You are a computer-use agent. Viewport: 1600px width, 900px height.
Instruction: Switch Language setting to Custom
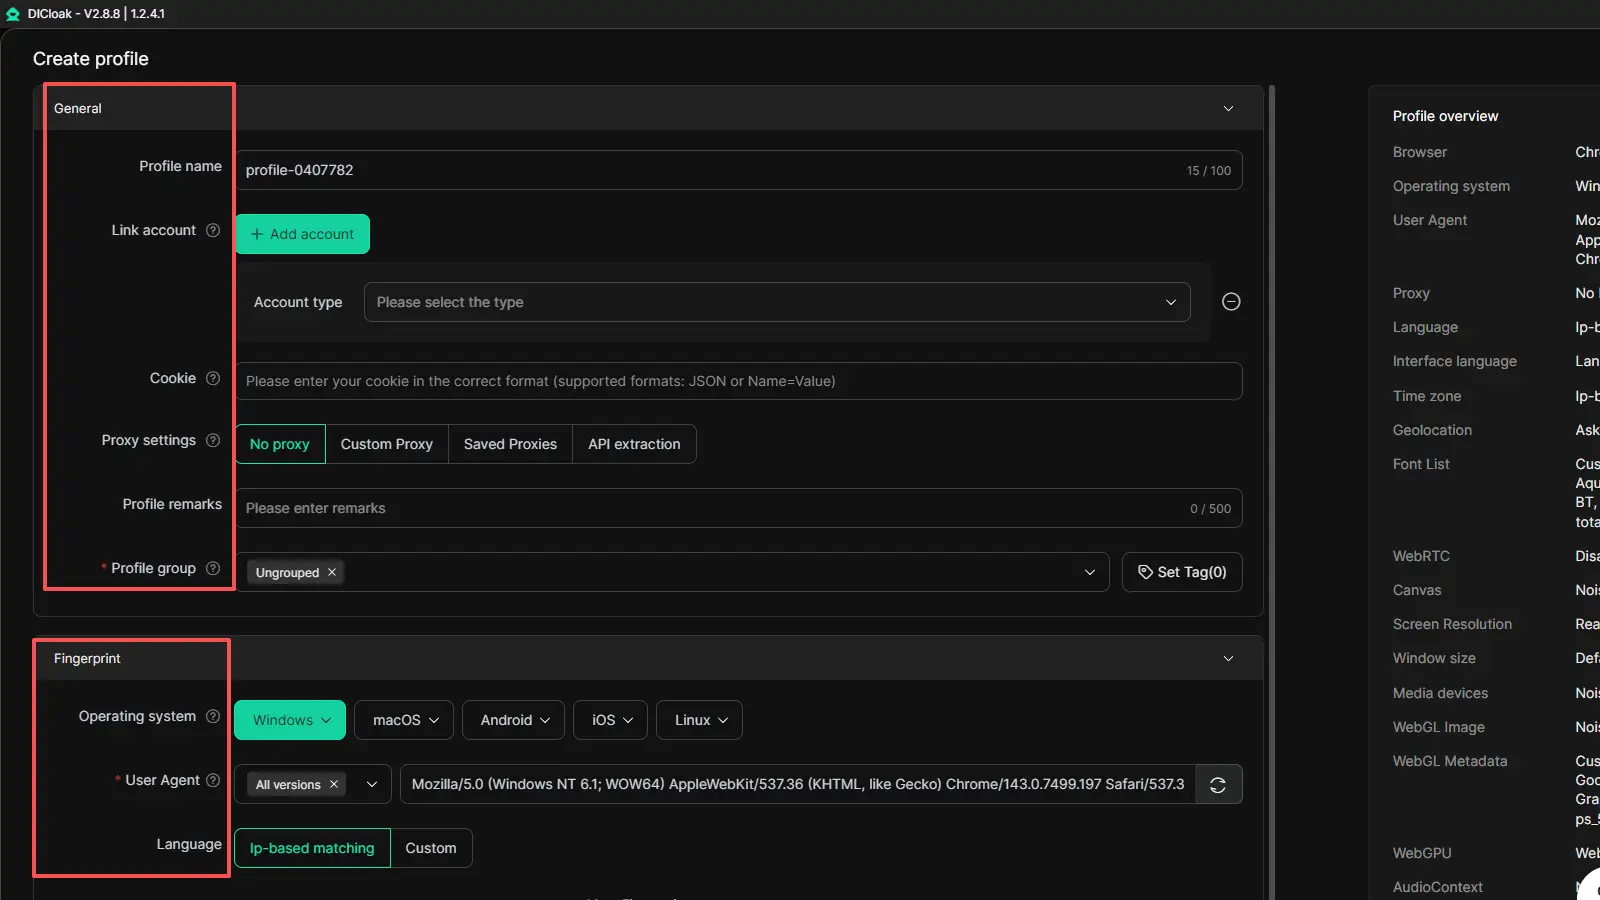tap(431, 848)
